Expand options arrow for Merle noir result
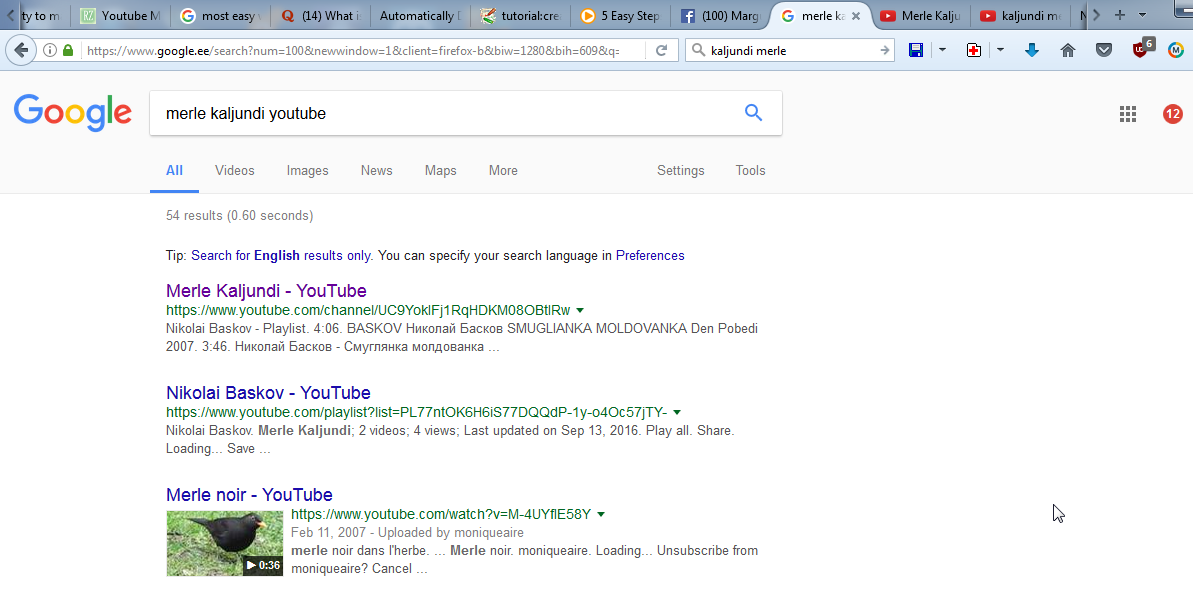The image size is (1193, 605). click(x=600, y=514)
